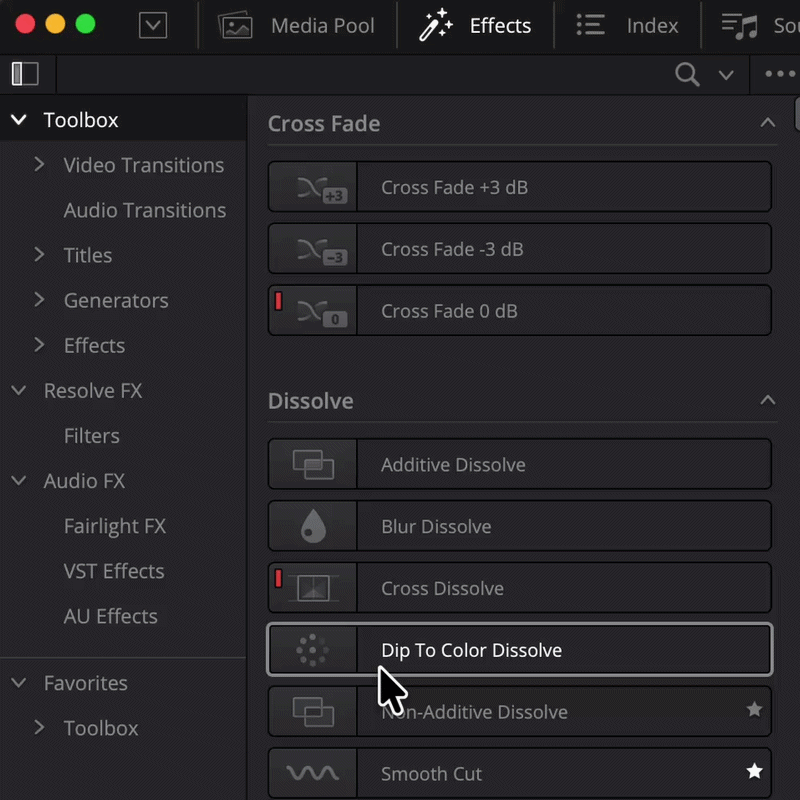800x800 pixels.
Task: Select Filters under Resolve FX
Action: [x=91, y=436]
